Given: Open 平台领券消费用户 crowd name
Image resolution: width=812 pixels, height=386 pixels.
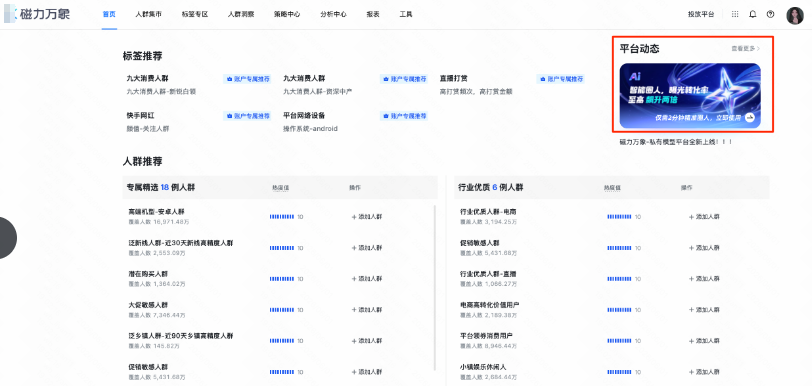Looking at the screenshot, I should click(x=486, y=336).
